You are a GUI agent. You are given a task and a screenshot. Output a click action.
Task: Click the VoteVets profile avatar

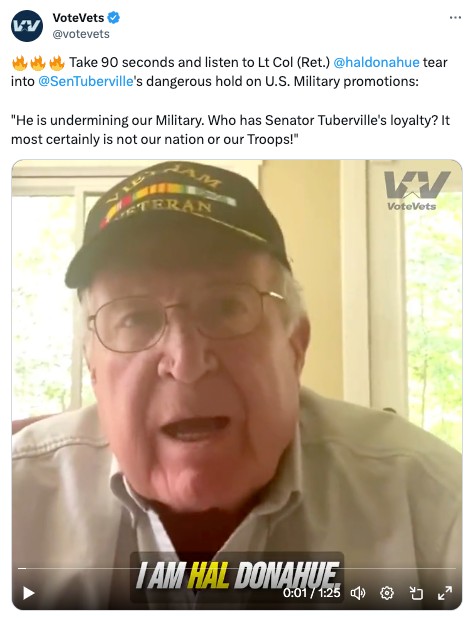(x=27, y=26)
